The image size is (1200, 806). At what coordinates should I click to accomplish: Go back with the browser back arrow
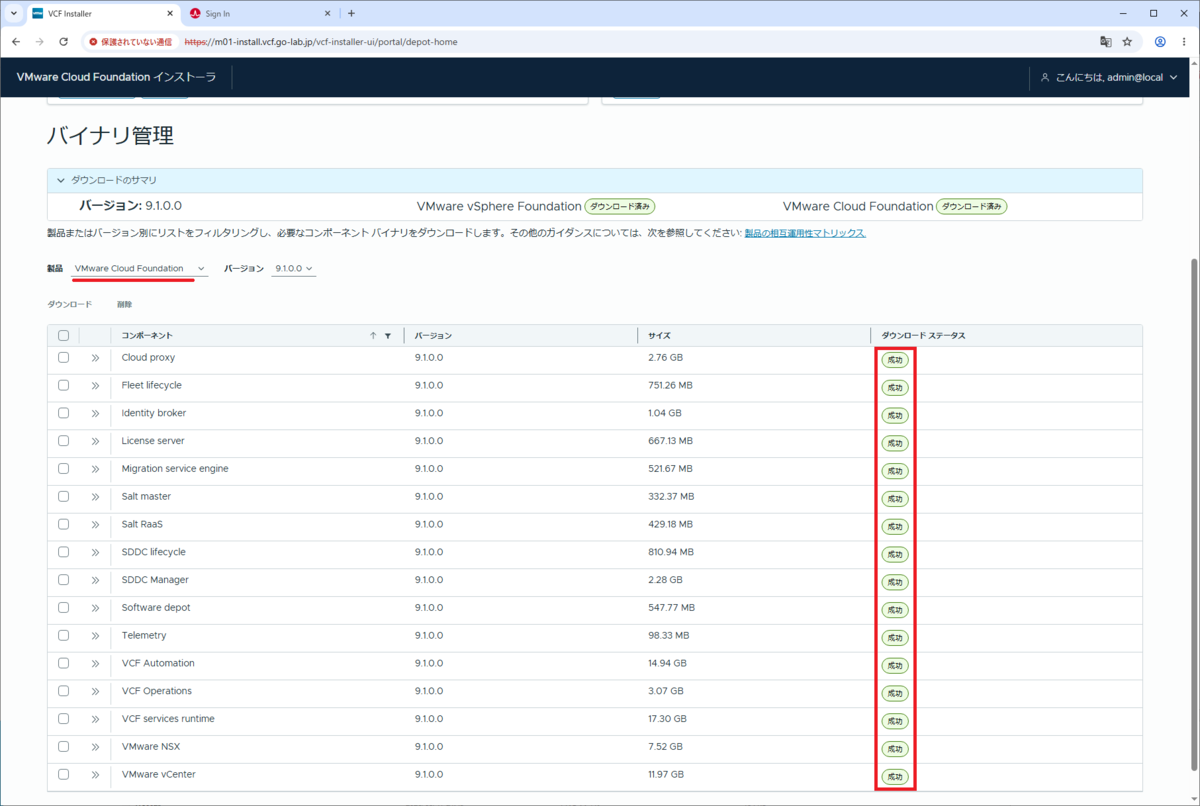click(15, 42)
